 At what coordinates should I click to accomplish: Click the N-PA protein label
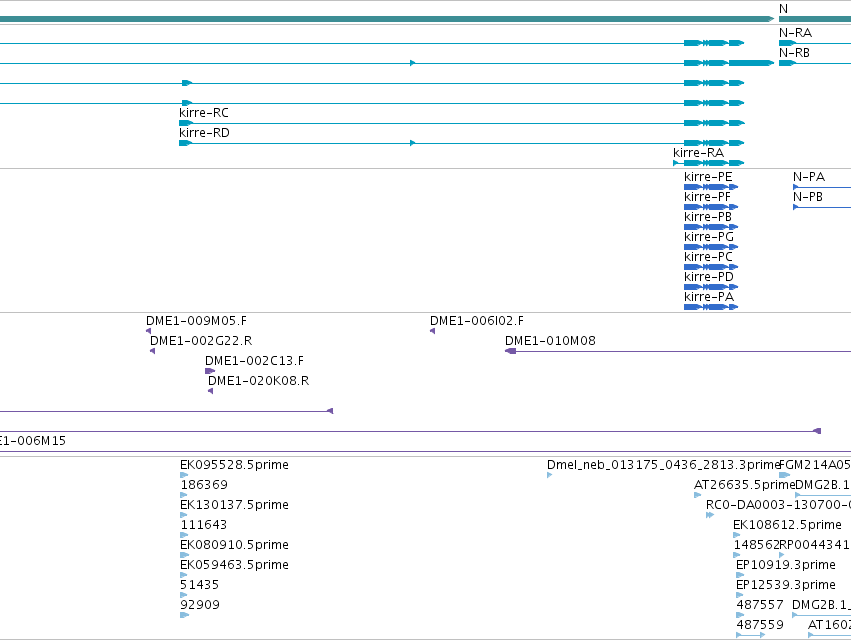click(809, 176)
